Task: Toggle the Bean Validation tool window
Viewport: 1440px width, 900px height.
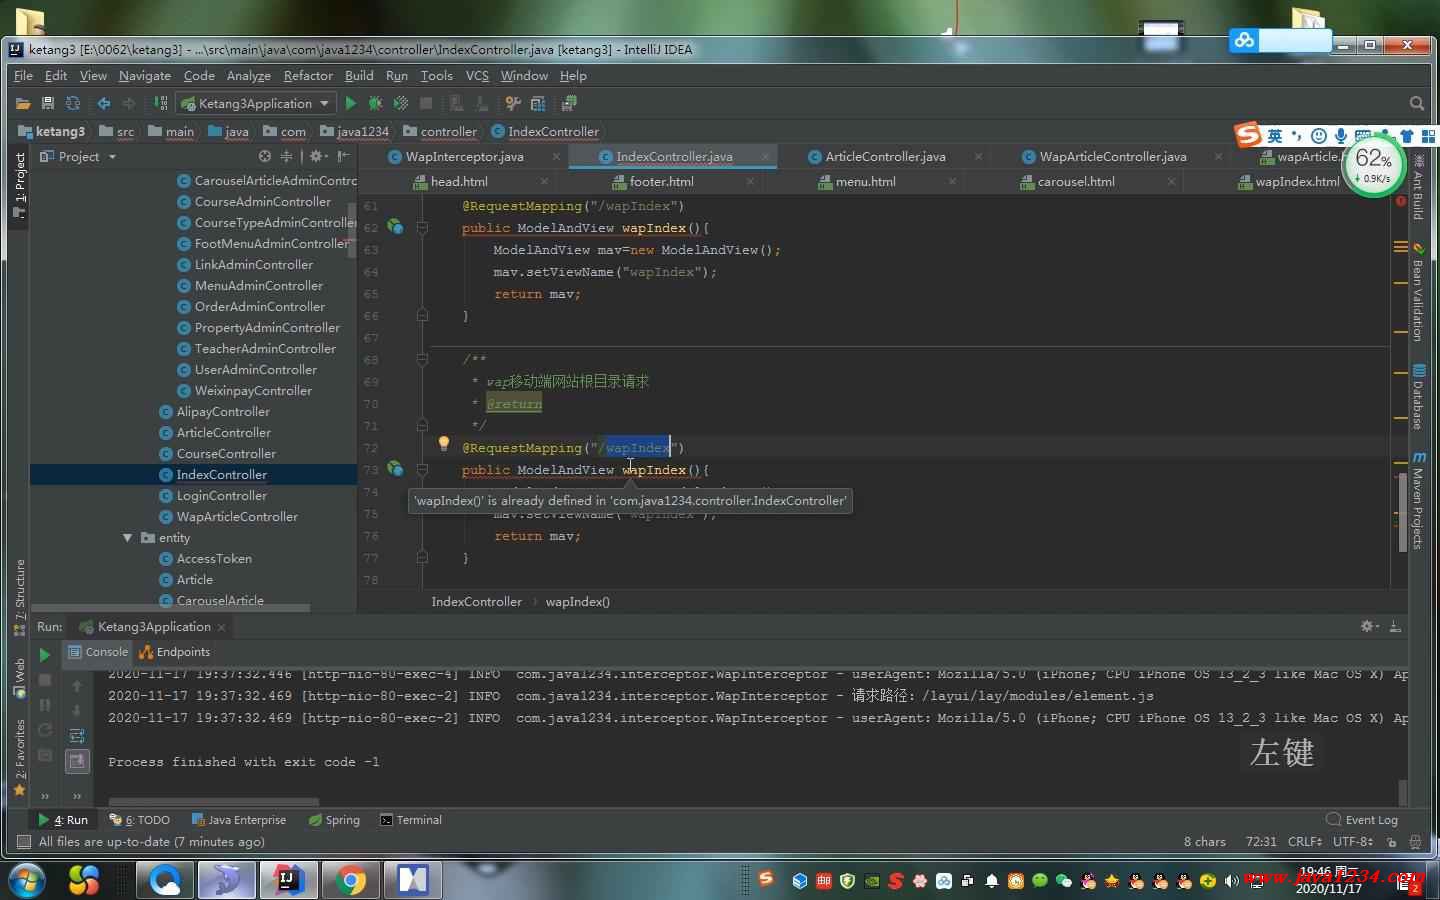Action: tap(1418, 292)
